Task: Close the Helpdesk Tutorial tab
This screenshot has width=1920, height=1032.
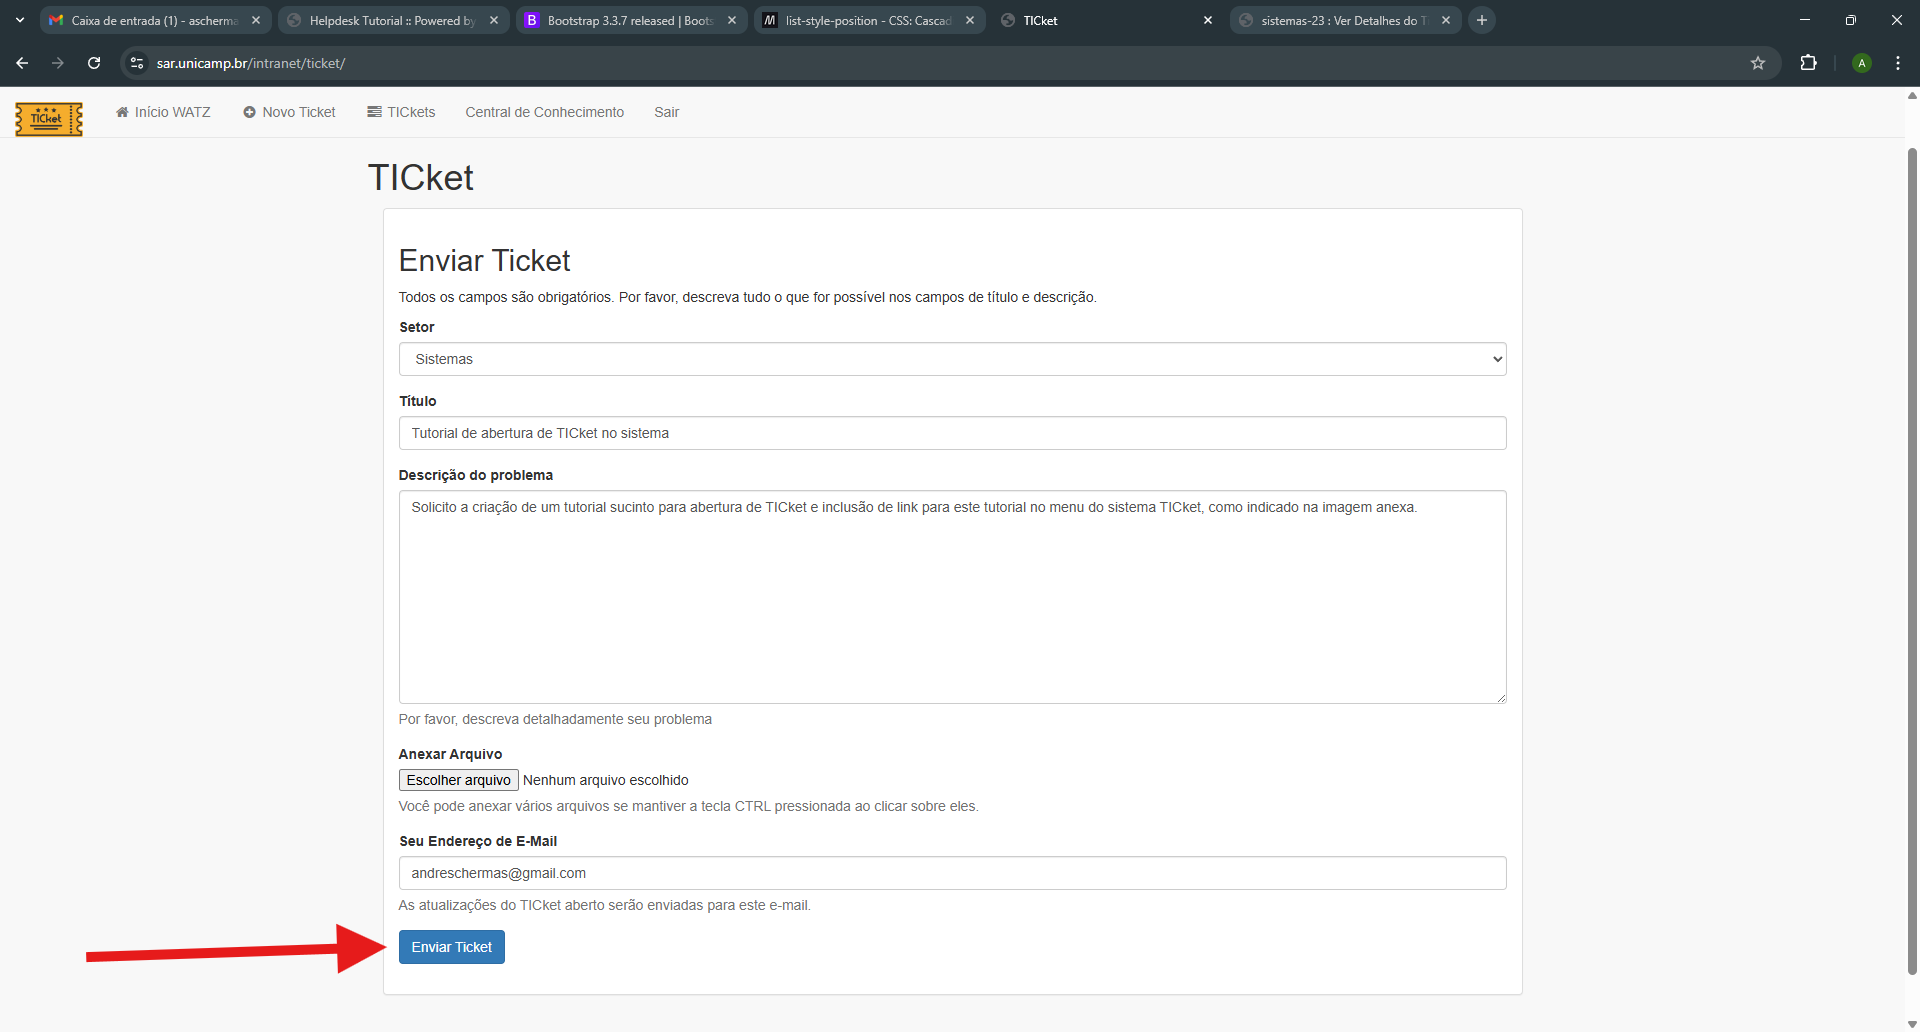Action: click(x=494, y=20)
